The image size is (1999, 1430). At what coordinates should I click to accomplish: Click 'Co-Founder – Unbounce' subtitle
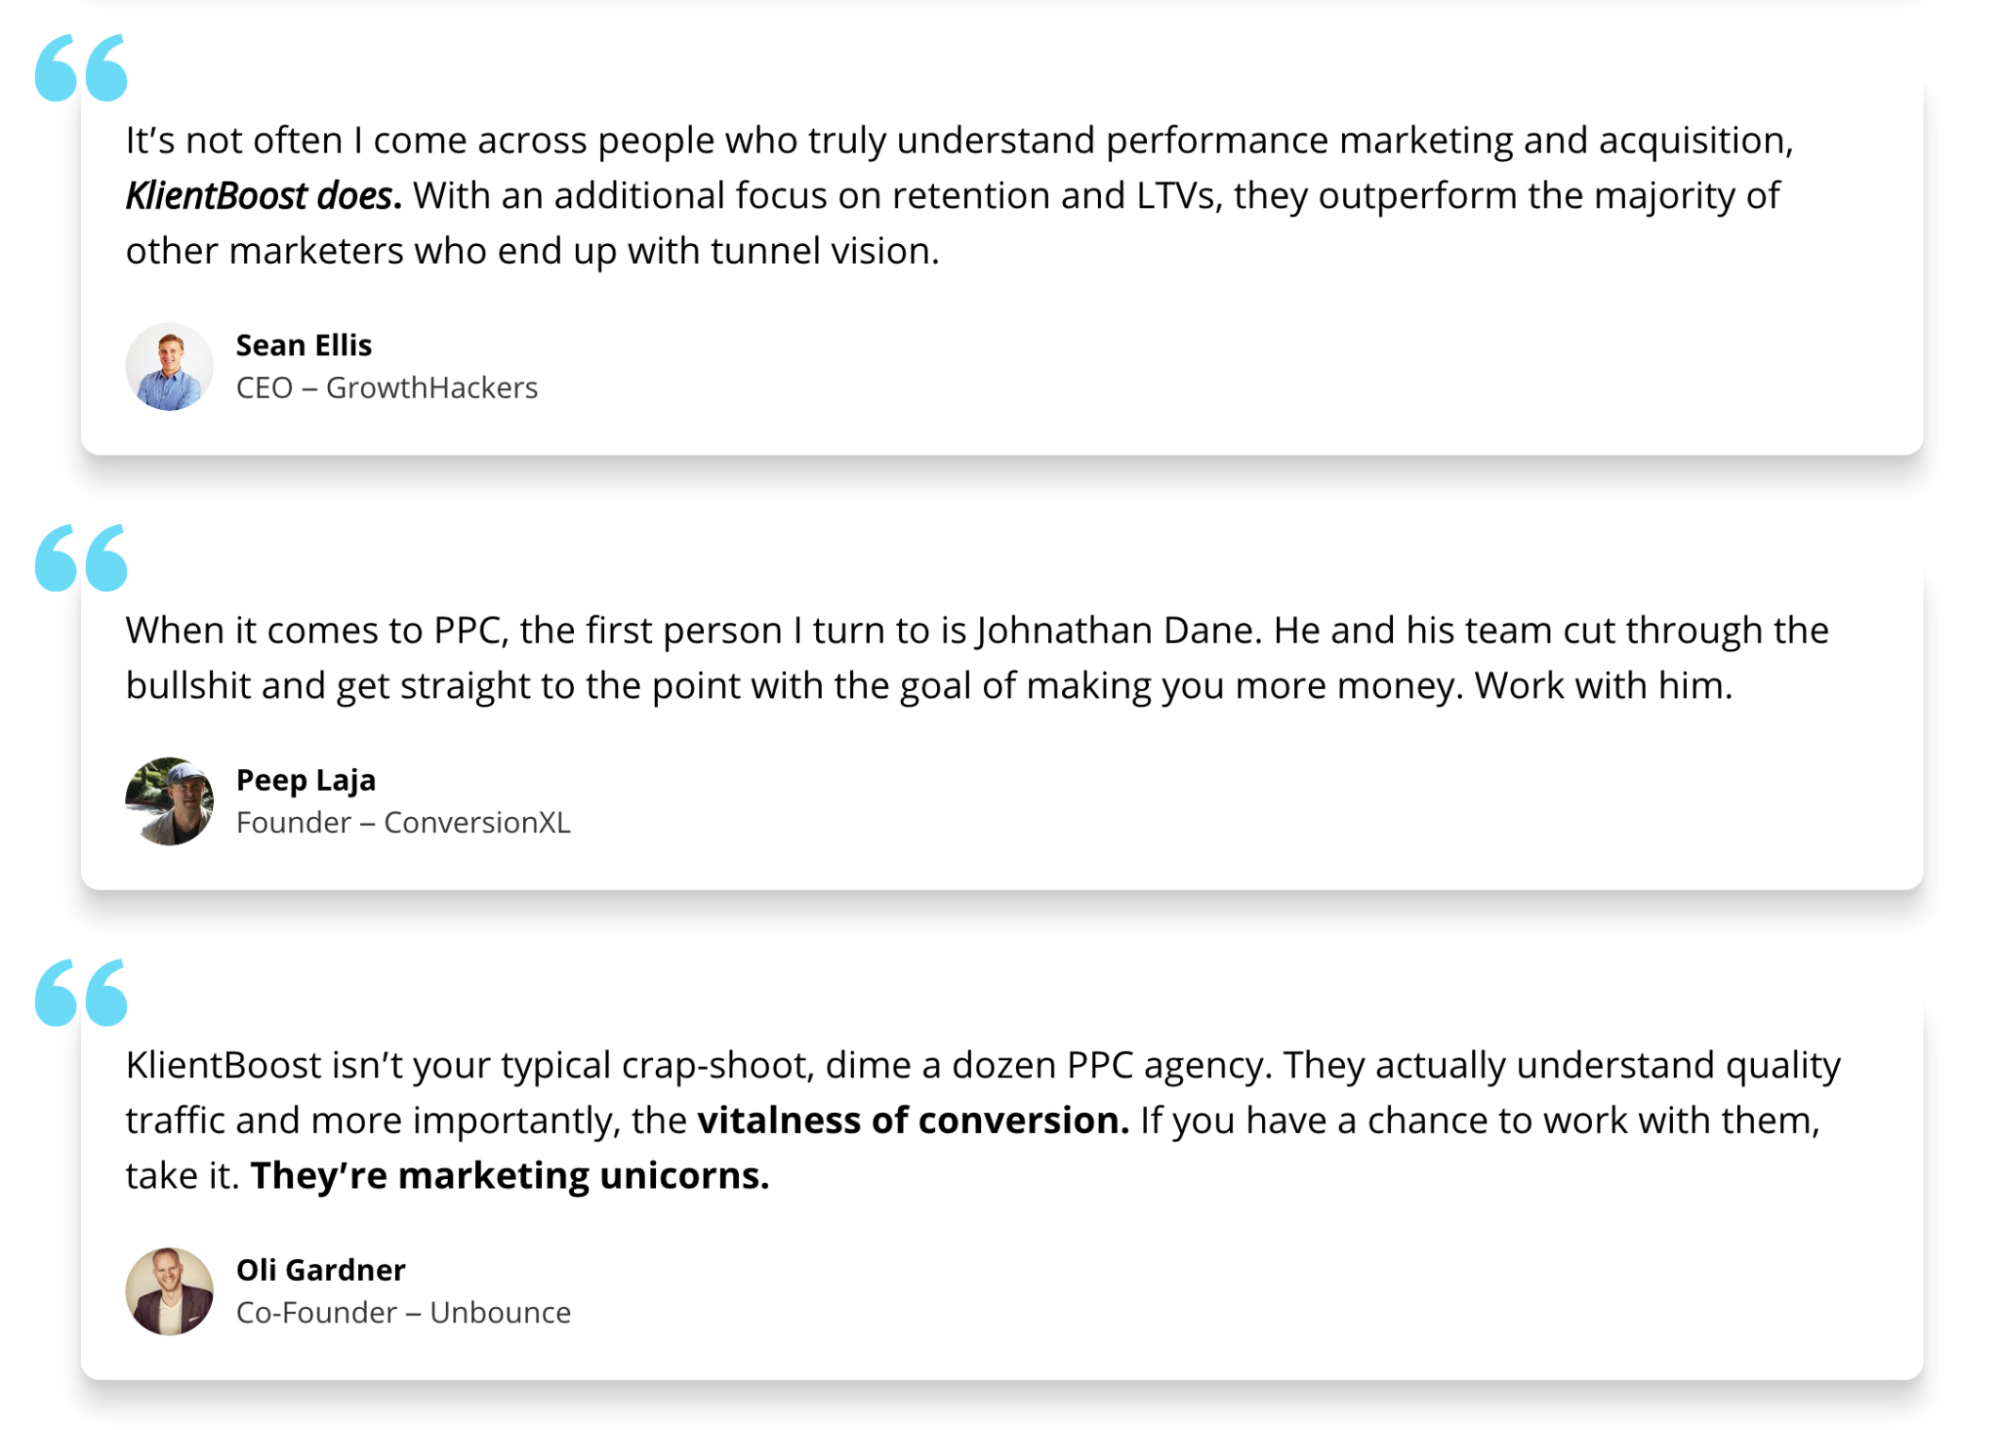[404, 1313]
